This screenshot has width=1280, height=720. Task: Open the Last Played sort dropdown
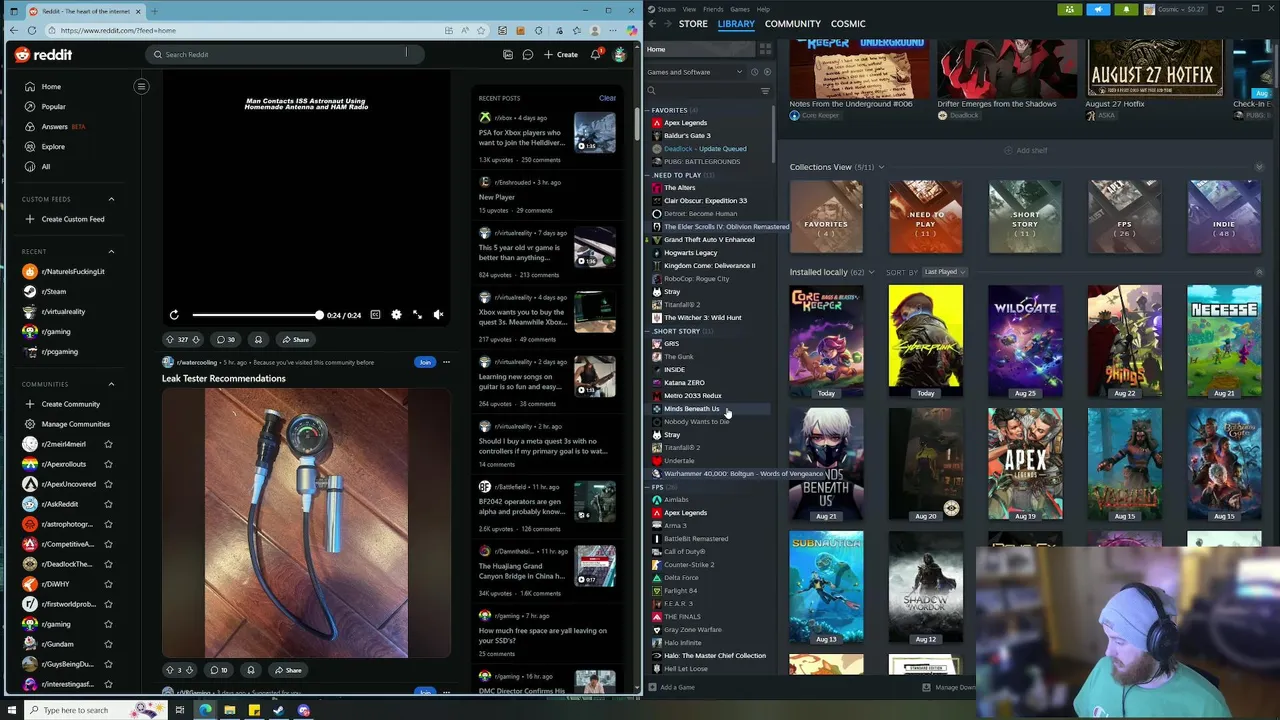pyautogui.click(x=944, y=272)
